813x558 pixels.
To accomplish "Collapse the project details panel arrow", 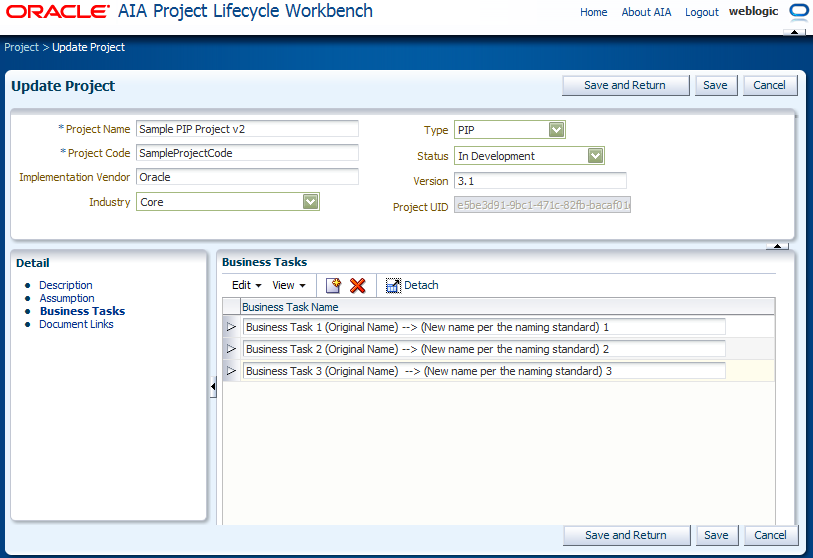I will [777, 246].
